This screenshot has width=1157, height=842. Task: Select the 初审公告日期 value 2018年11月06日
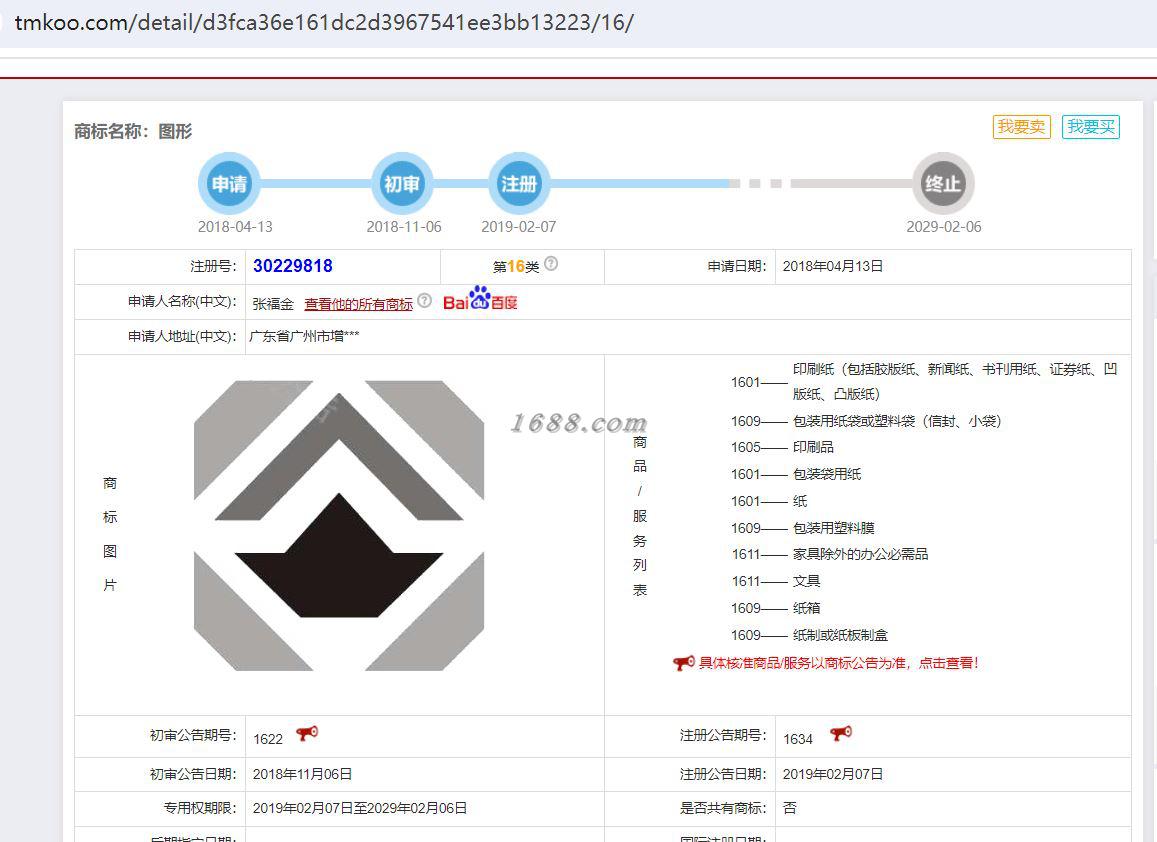click(302, 774)
